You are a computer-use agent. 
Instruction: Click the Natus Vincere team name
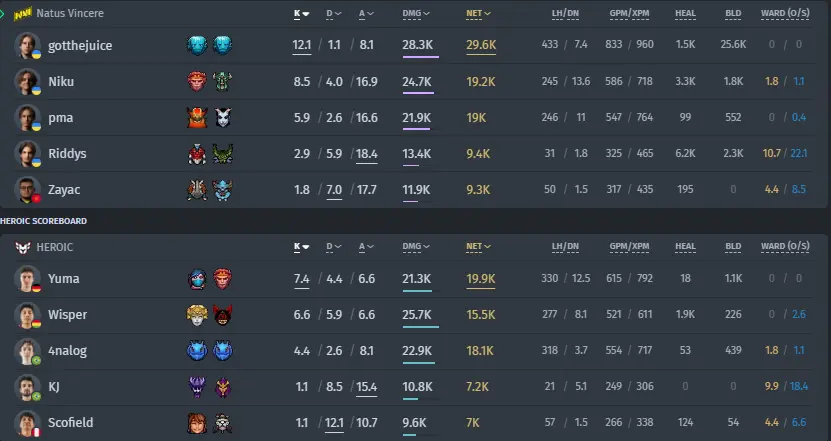[70, 13]
